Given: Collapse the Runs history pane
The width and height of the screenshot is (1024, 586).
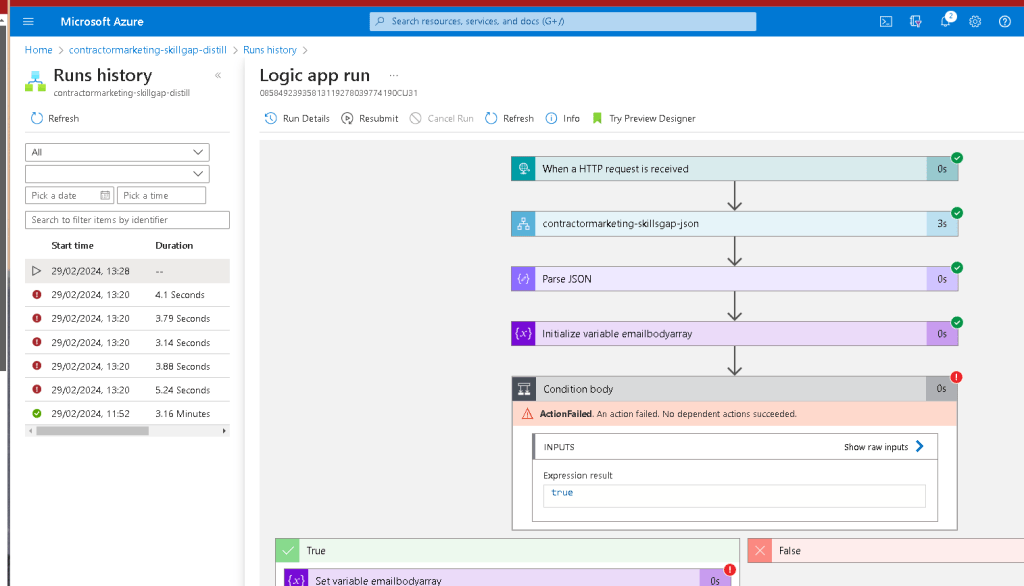Looking at the screenshot, I should (x=218, y=75).
